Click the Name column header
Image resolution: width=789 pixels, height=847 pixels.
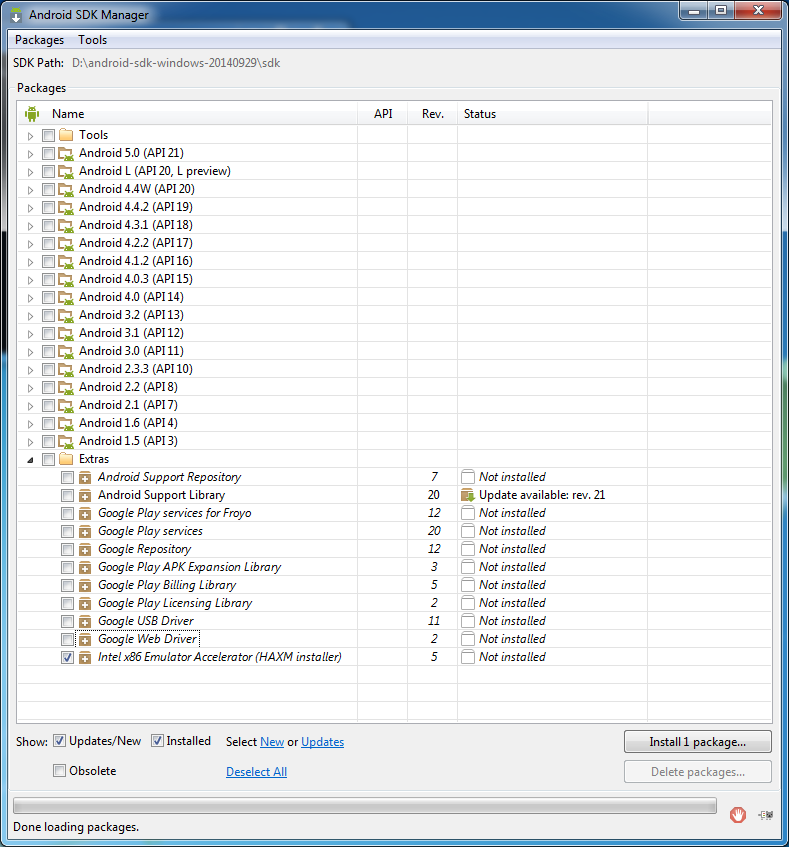[187, 114]
